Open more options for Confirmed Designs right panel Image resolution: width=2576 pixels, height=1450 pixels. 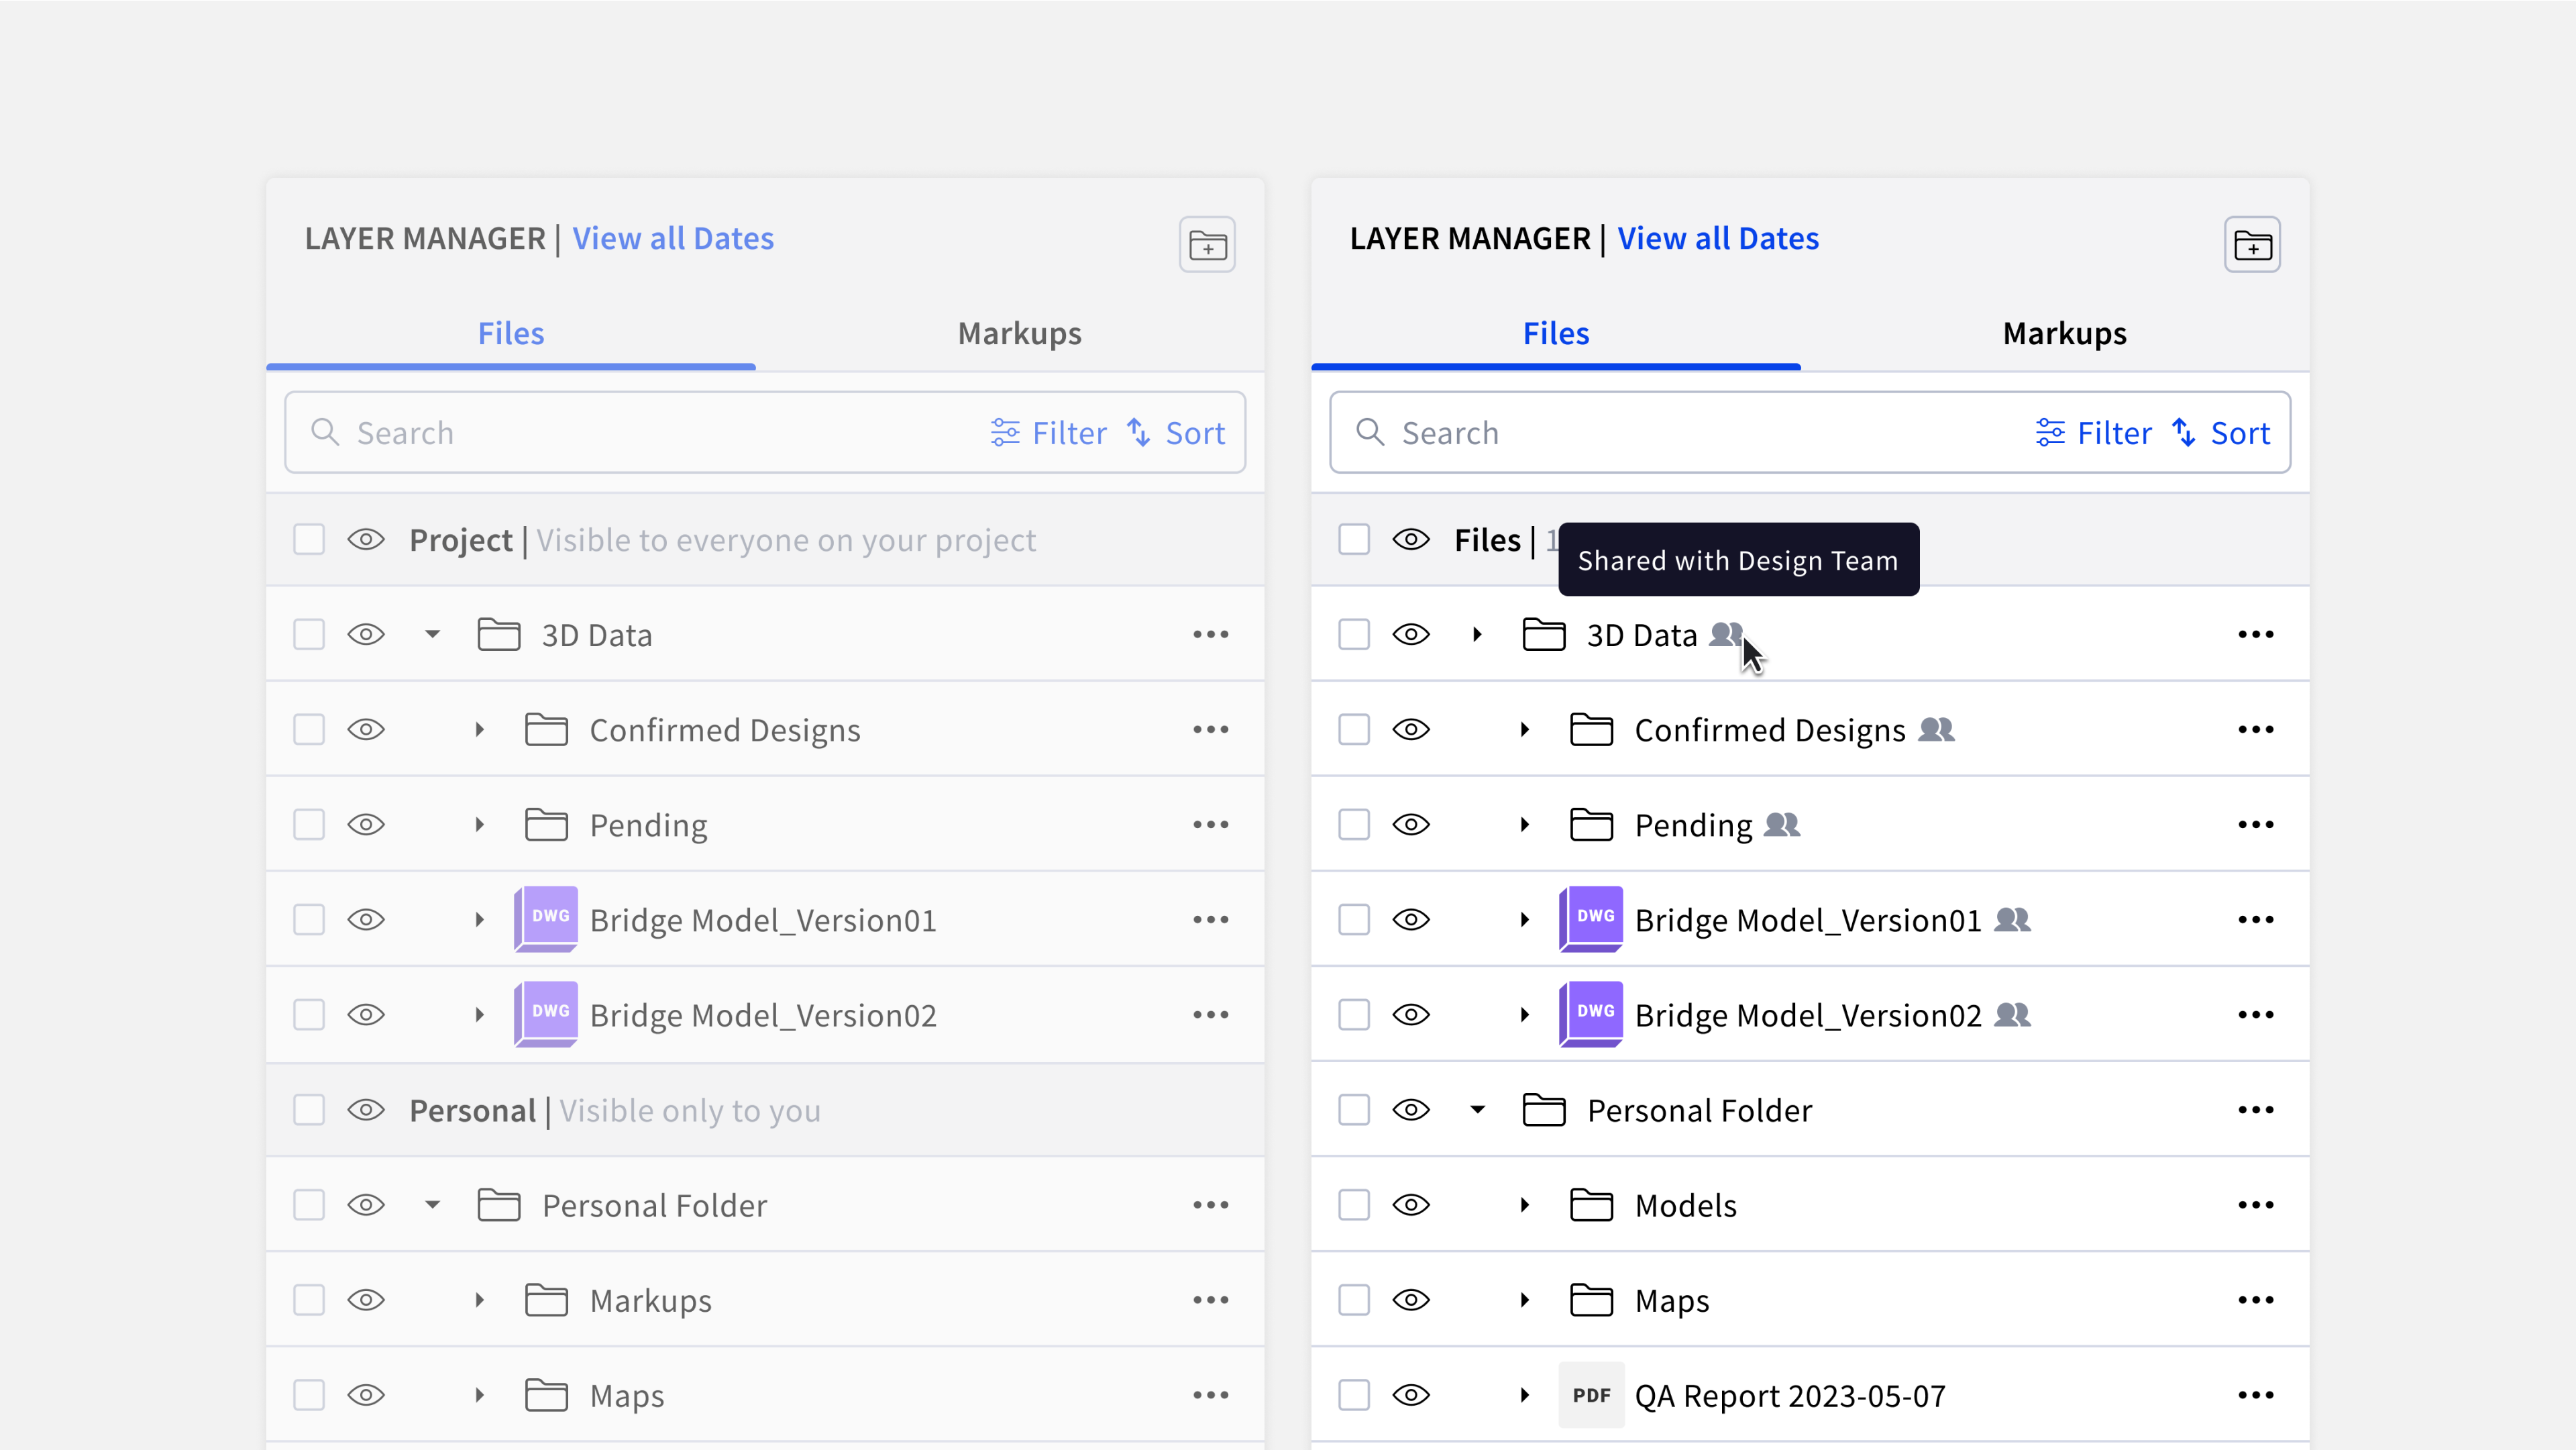point(2255,729)
